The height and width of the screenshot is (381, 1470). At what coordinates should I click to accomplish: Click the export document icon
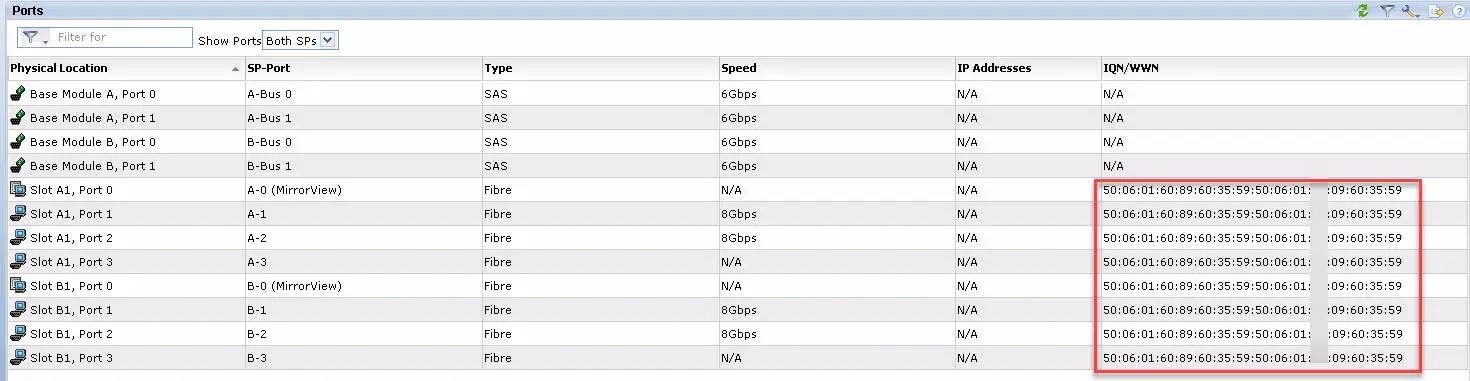1436,10
